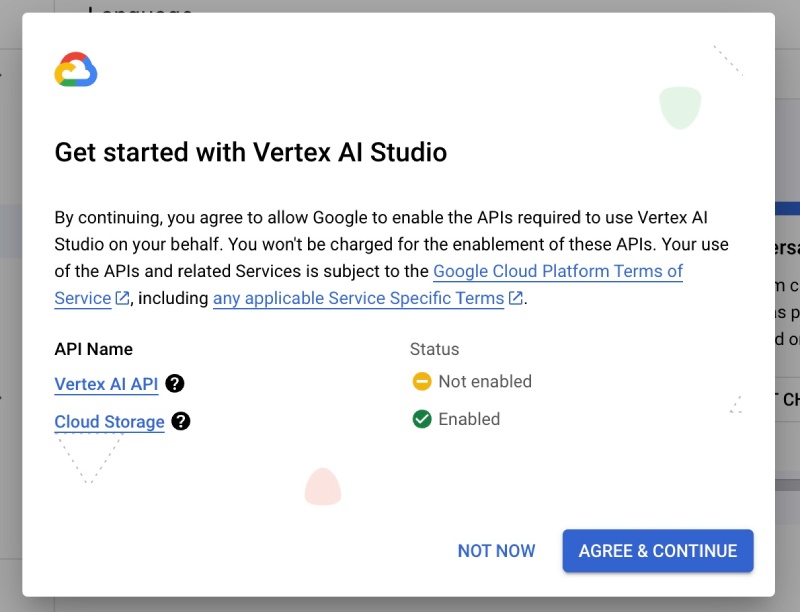The image size is (800, 612).
Task: Click the help icon beside Cloud Storage
Action: coord(181,423)
